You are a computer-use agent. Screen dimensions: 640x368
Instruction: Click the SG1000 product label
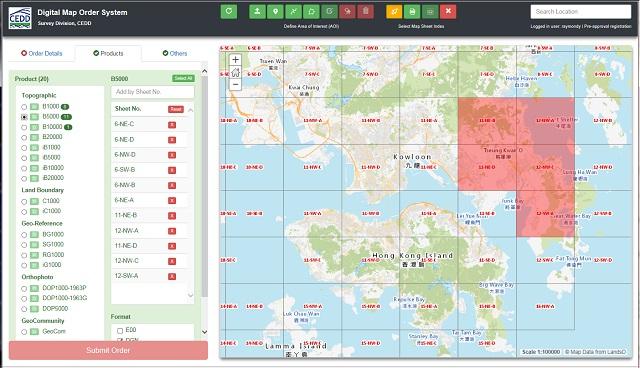(53, 244)
